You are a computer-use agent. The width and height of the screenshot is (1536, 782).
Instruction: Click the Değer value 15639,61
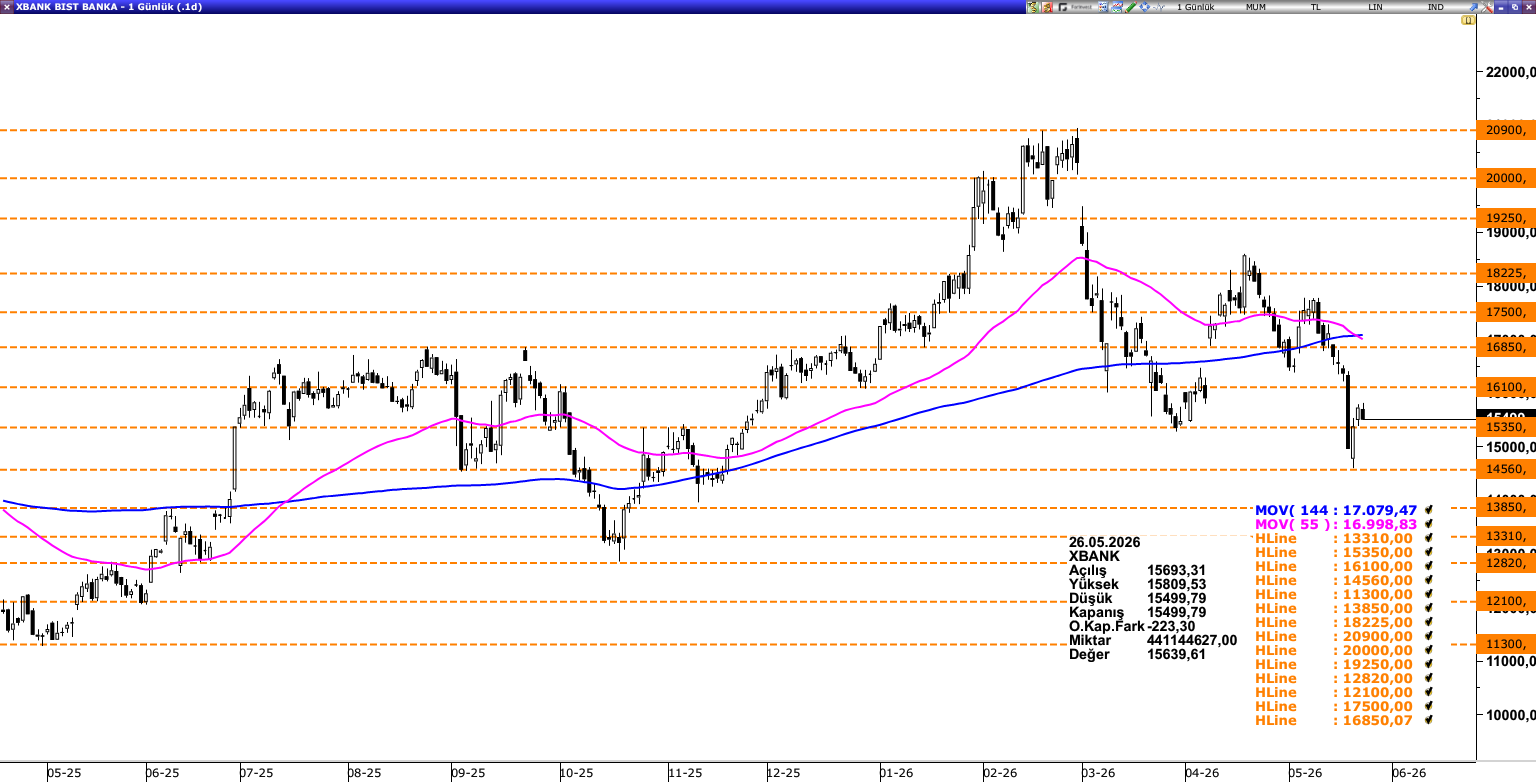click(x=1177, y=654)
